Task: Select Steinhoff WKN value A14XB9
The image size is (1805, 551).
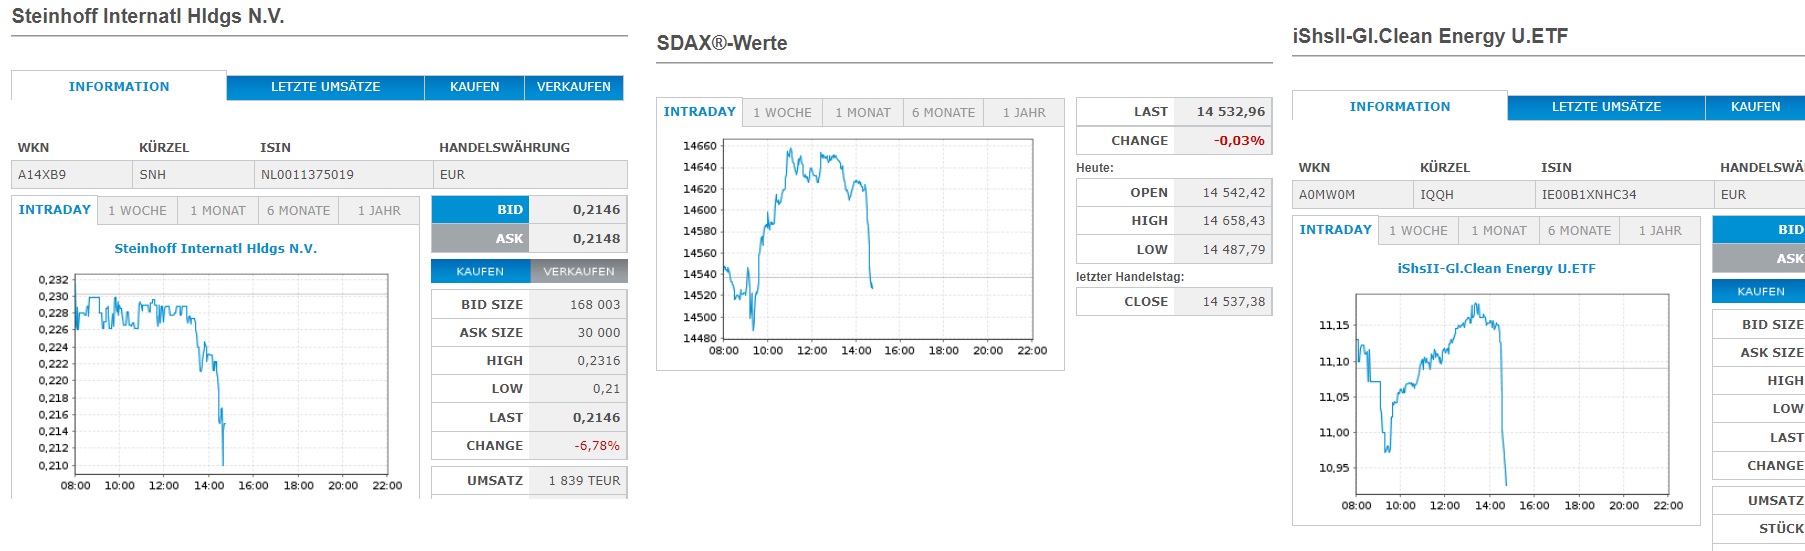Action: click(x=42, y=174)
